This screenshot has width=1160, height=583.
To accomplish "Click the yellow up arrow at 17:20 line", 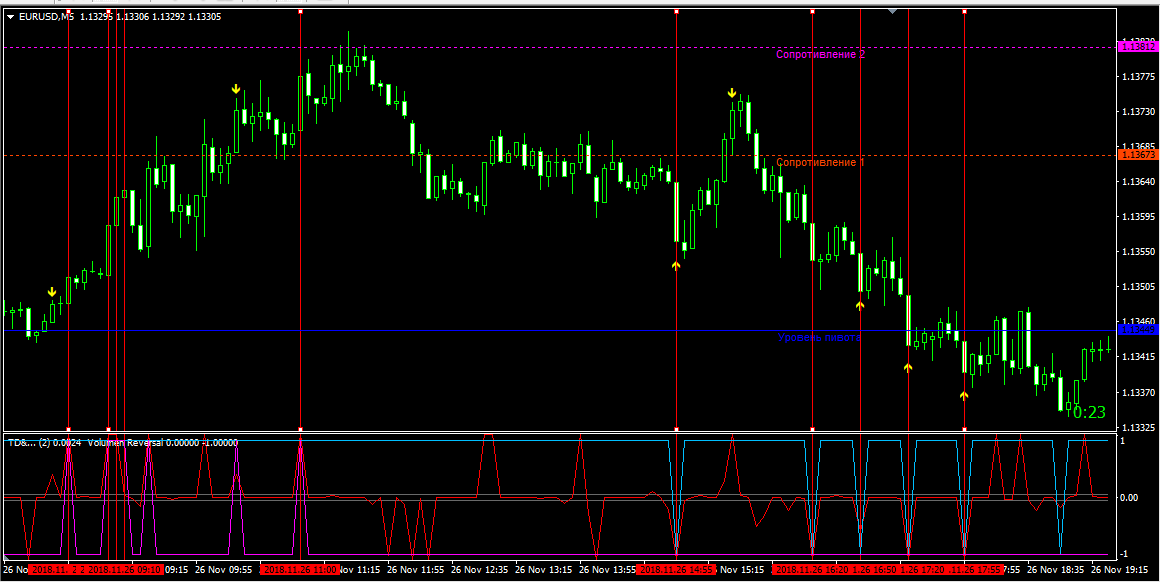I will [908, 367].
